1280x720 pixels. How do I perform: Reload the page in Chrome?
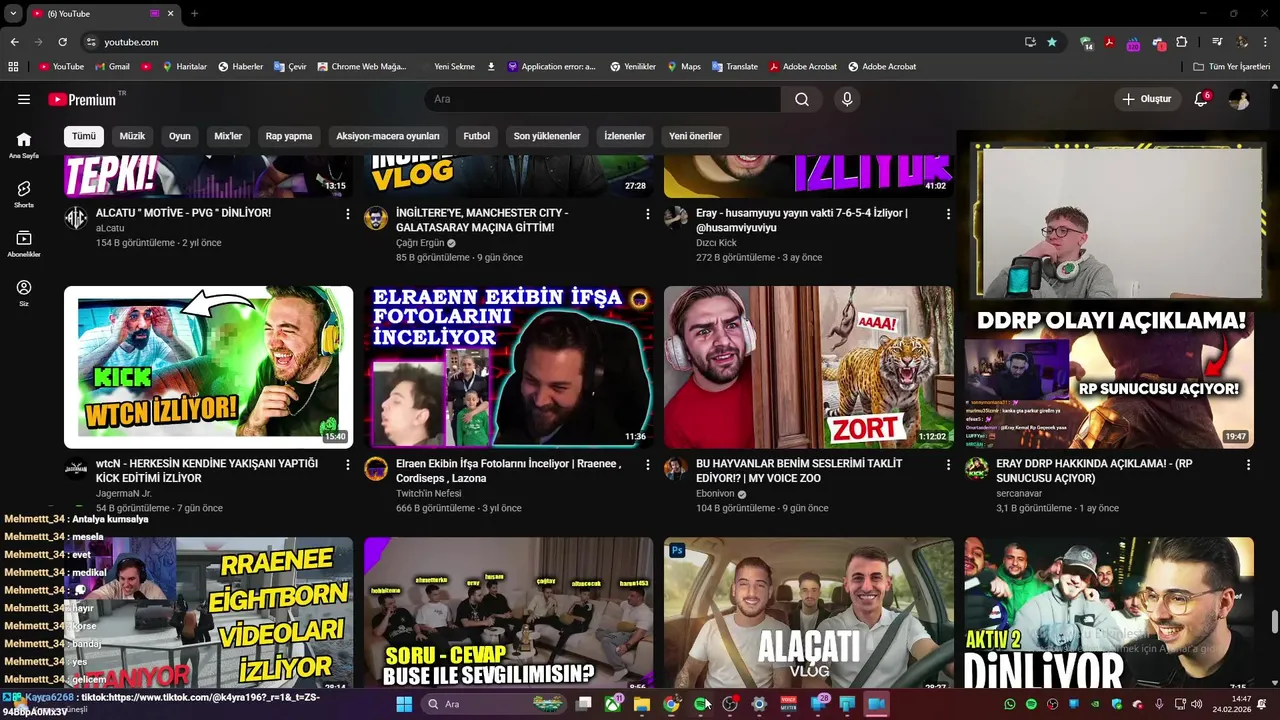pos(62,42)
